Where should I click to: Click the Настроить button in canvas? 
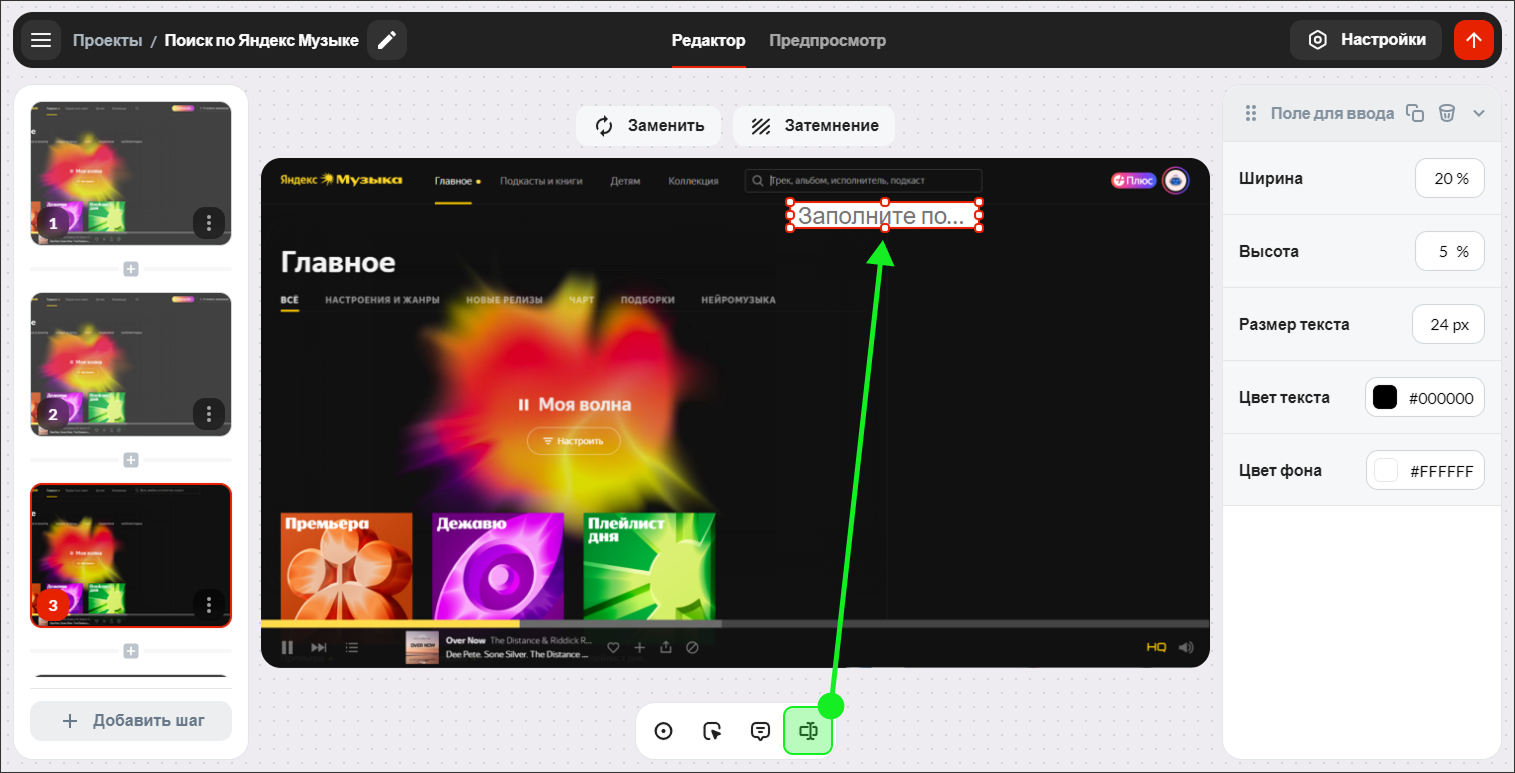[573, 441]
